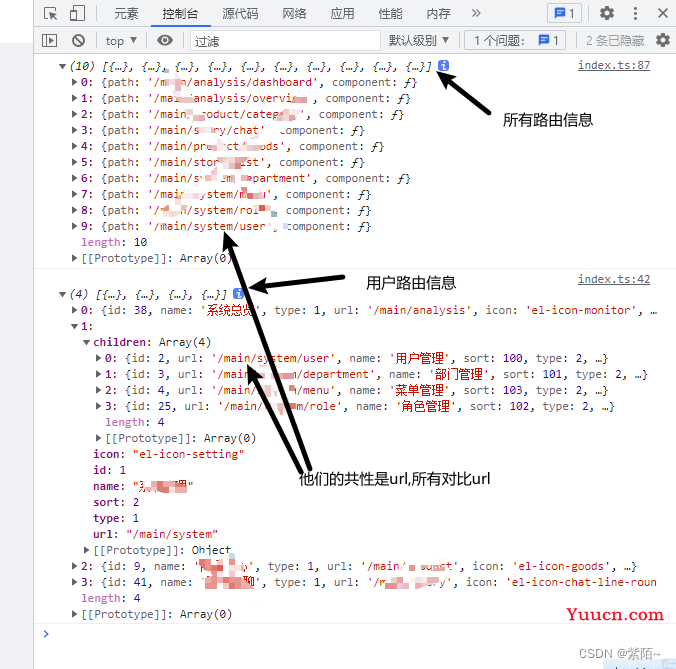The image size is (676, 669).
Task: Switch to the 控制台 tab
Action: 180,13
